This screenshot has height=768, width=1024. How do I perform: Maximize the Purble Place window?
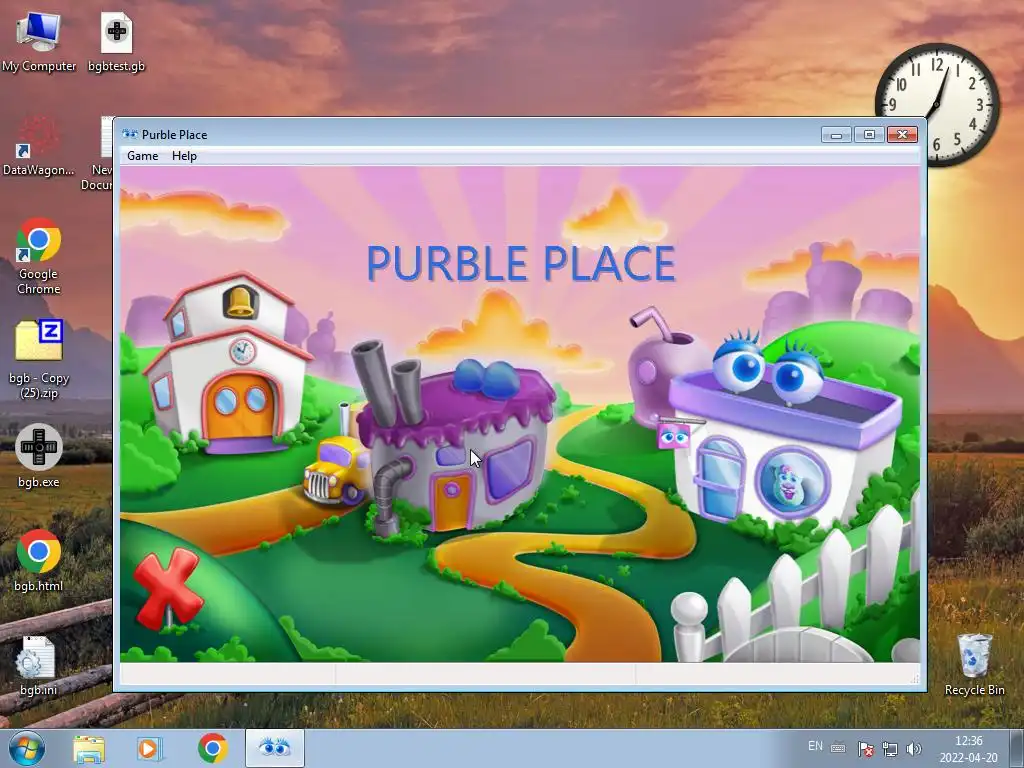pyautogui.click(x=869, y=135)
